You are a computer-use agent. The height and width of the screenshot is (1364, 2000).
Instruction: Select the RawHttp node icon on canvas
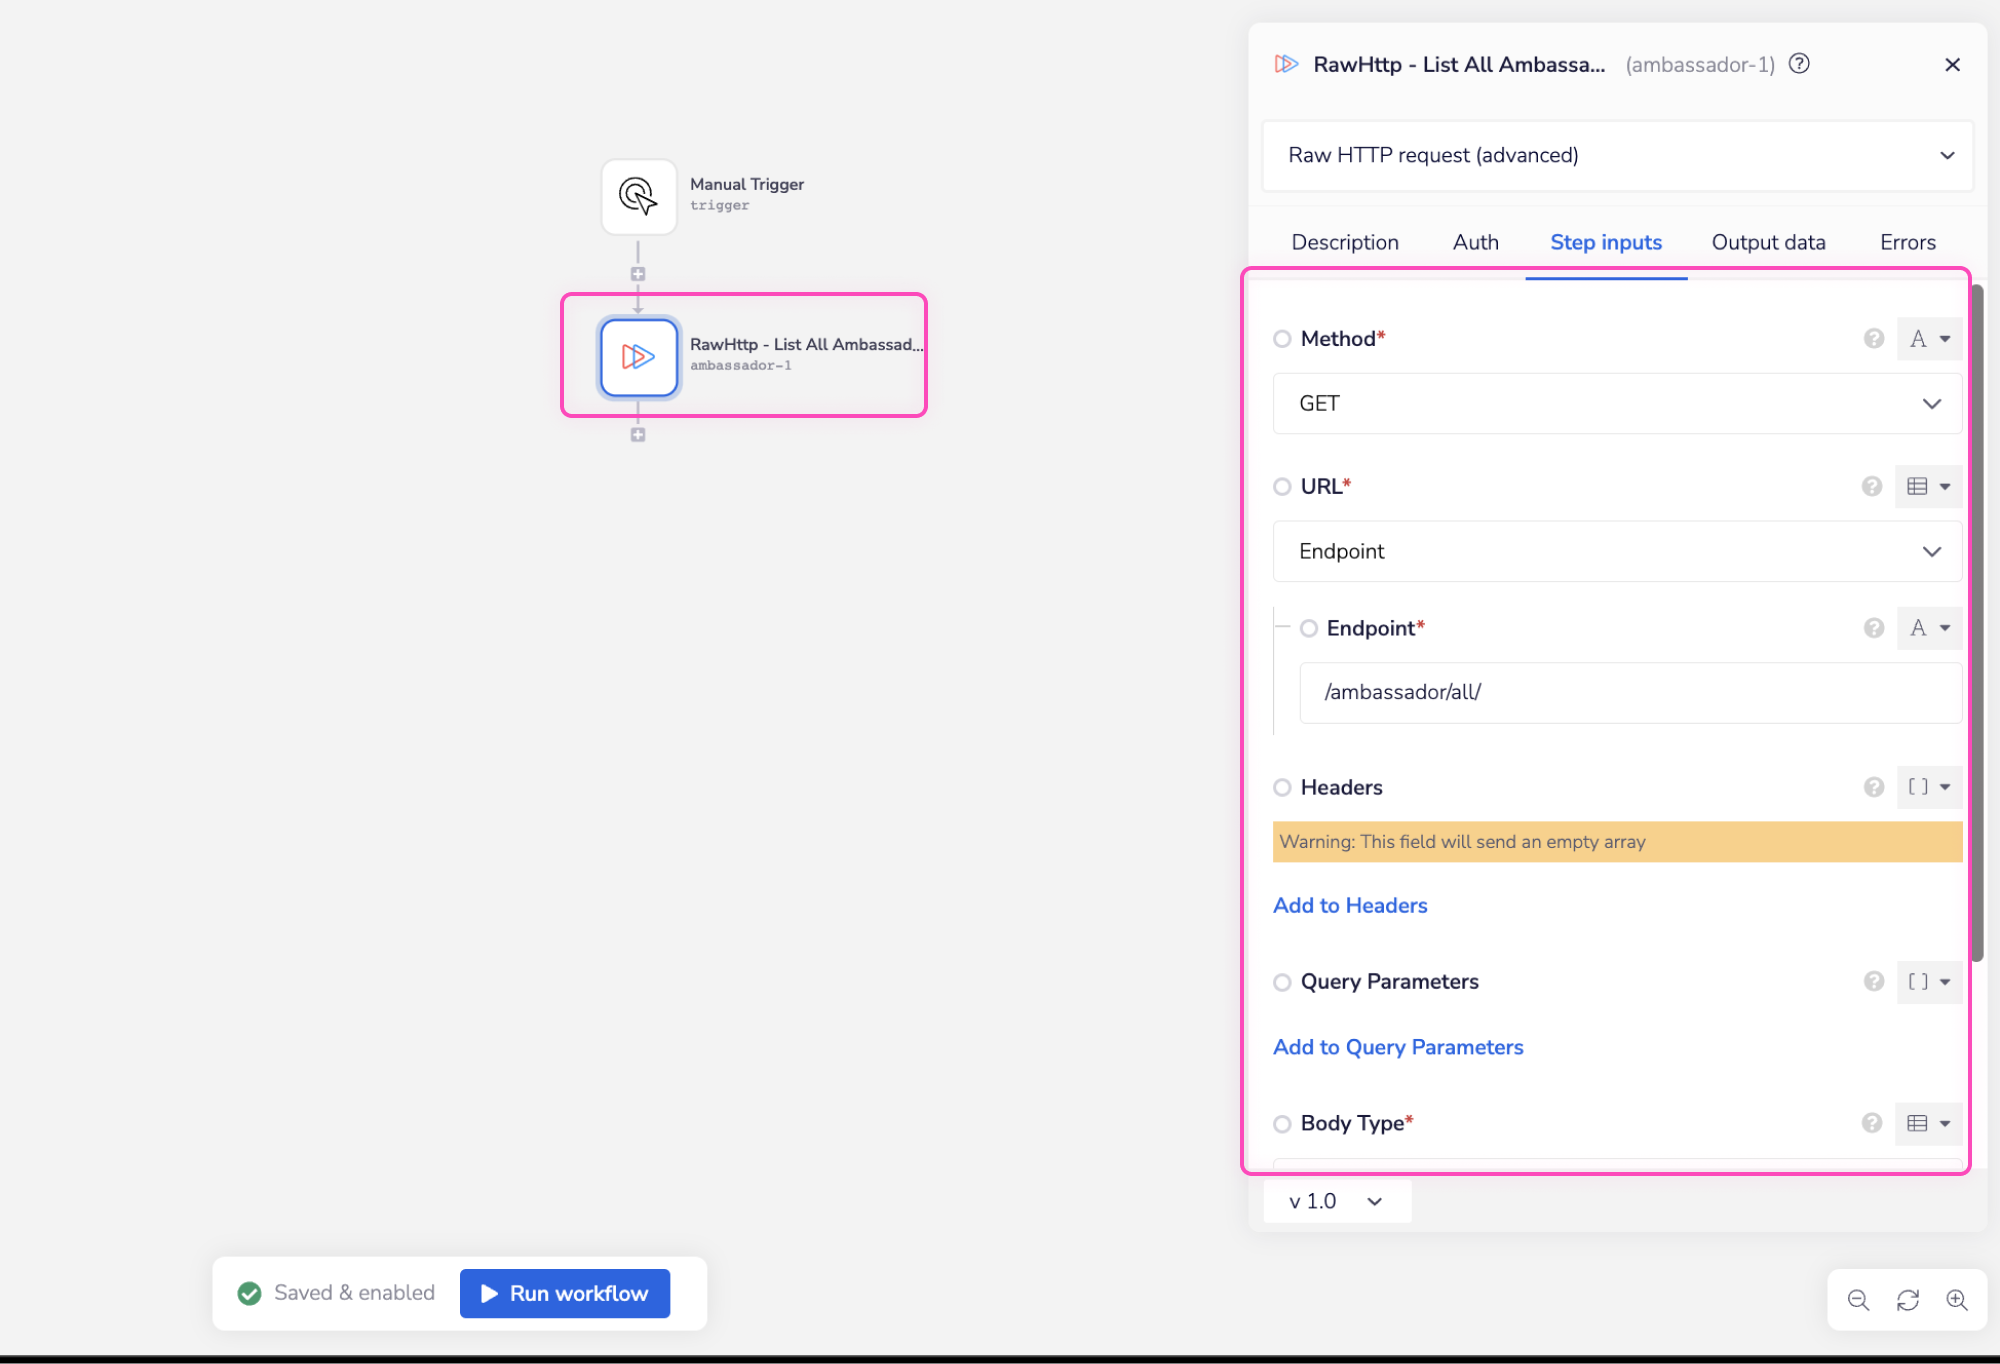click(x=638, y=357)
